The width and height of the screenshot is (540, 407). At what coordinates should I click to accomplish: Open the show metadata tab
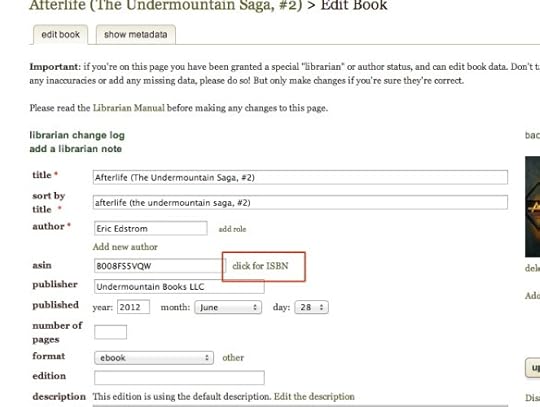coord(135,35)
